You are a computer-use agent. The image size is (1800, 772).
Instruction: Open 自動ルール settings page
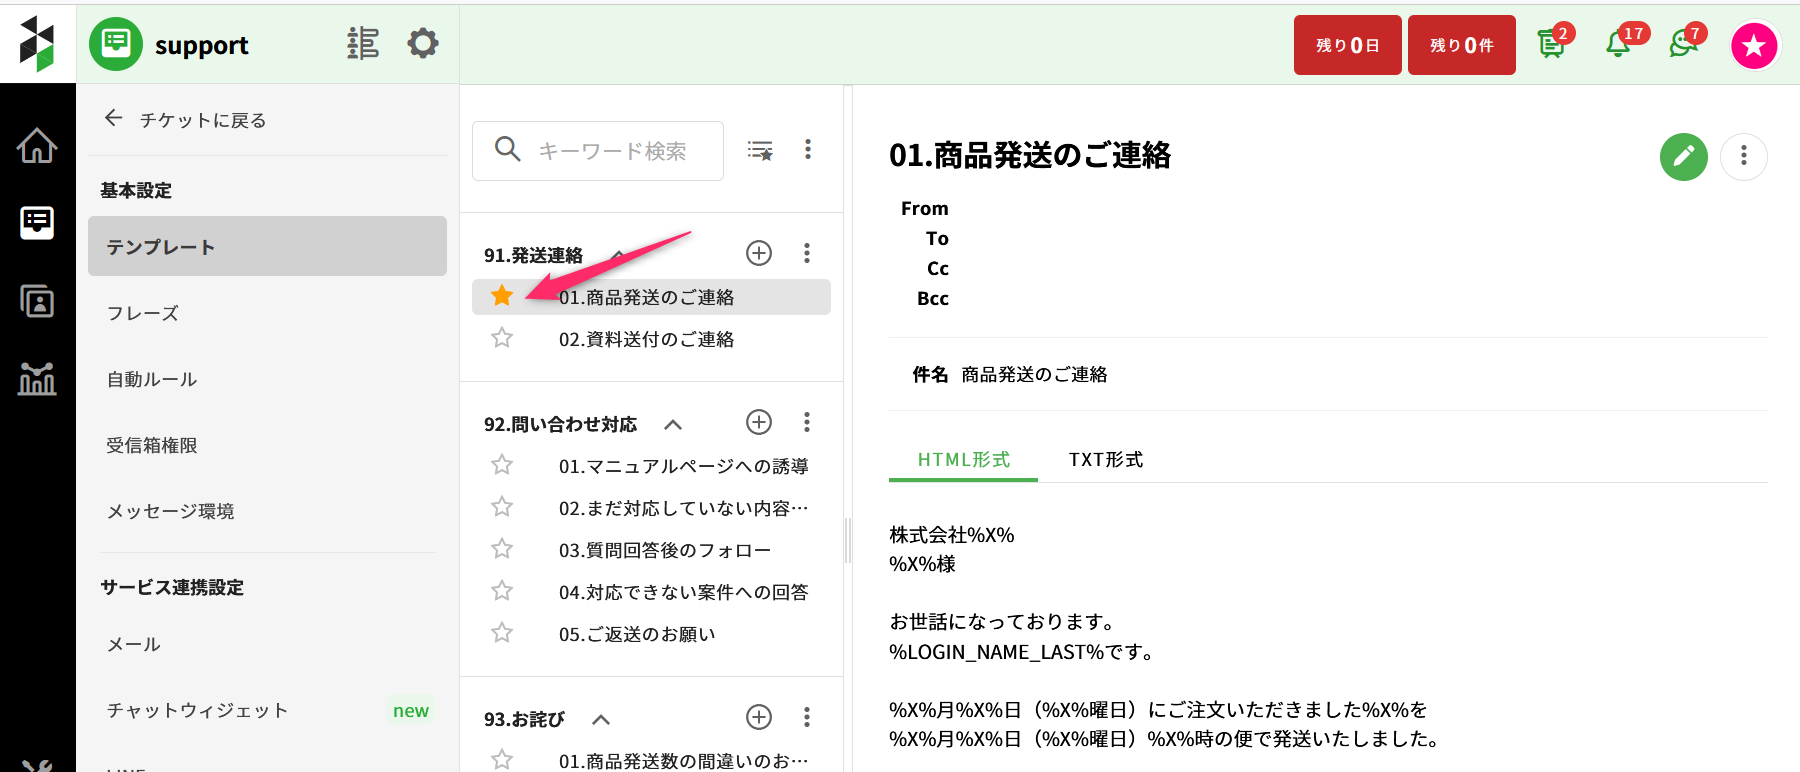152,379
